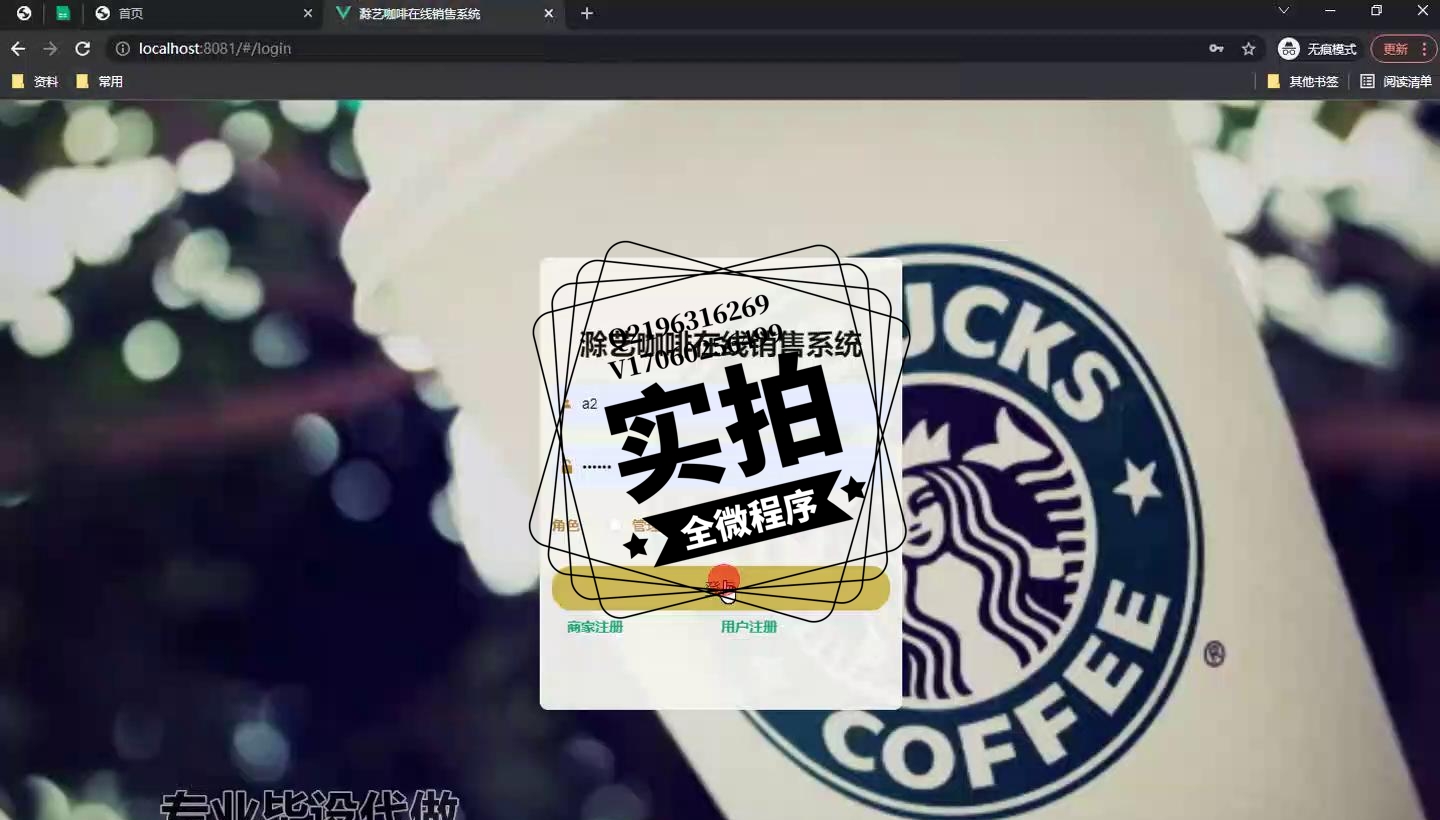The width and height of the screenshot is (1440, 820).
Task: Focus the address bar showing localhost:8081/#/login
Action: tap(660, 48)
